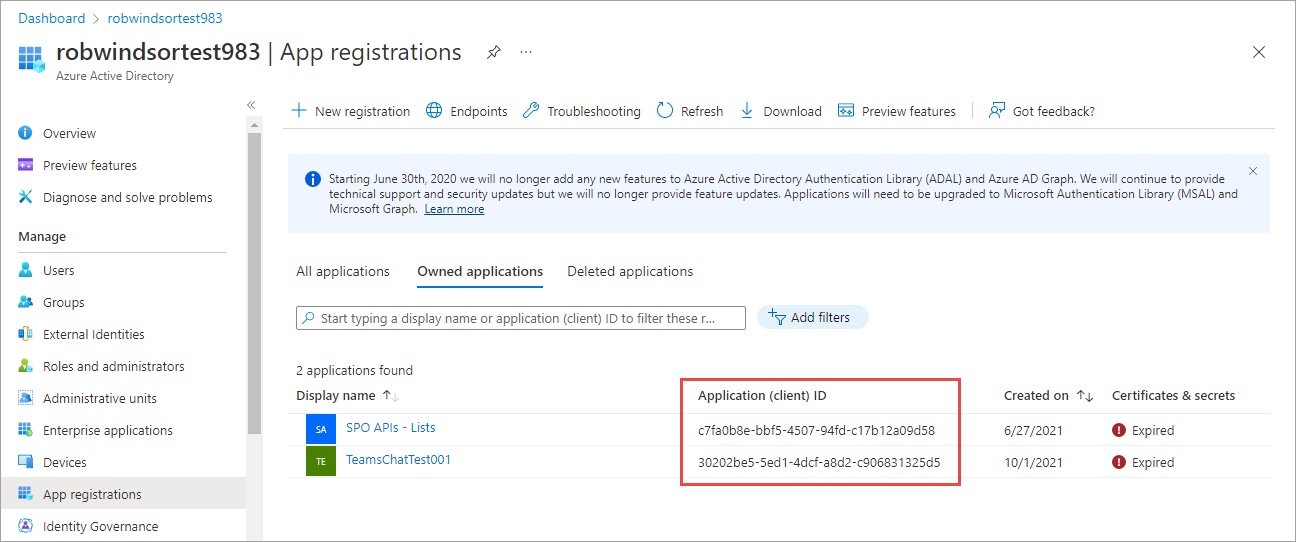
Task: Click the Application (client) ID column header
Action: (762, 395)
